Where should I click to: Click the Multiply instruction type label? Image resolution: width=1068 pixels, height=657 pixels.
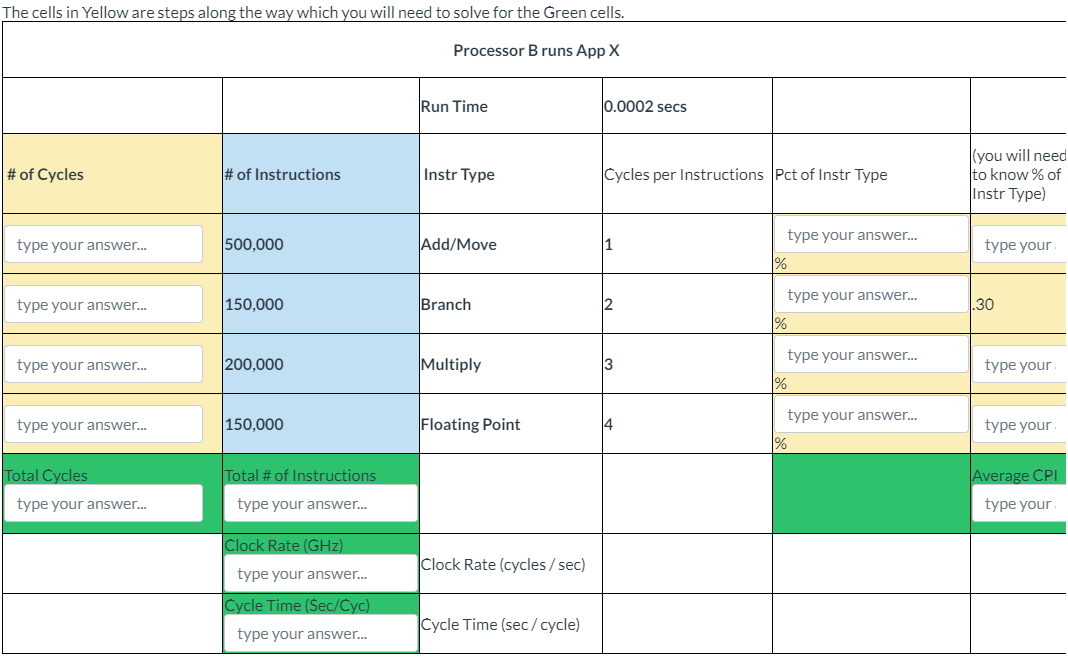[x=451, y=364]
